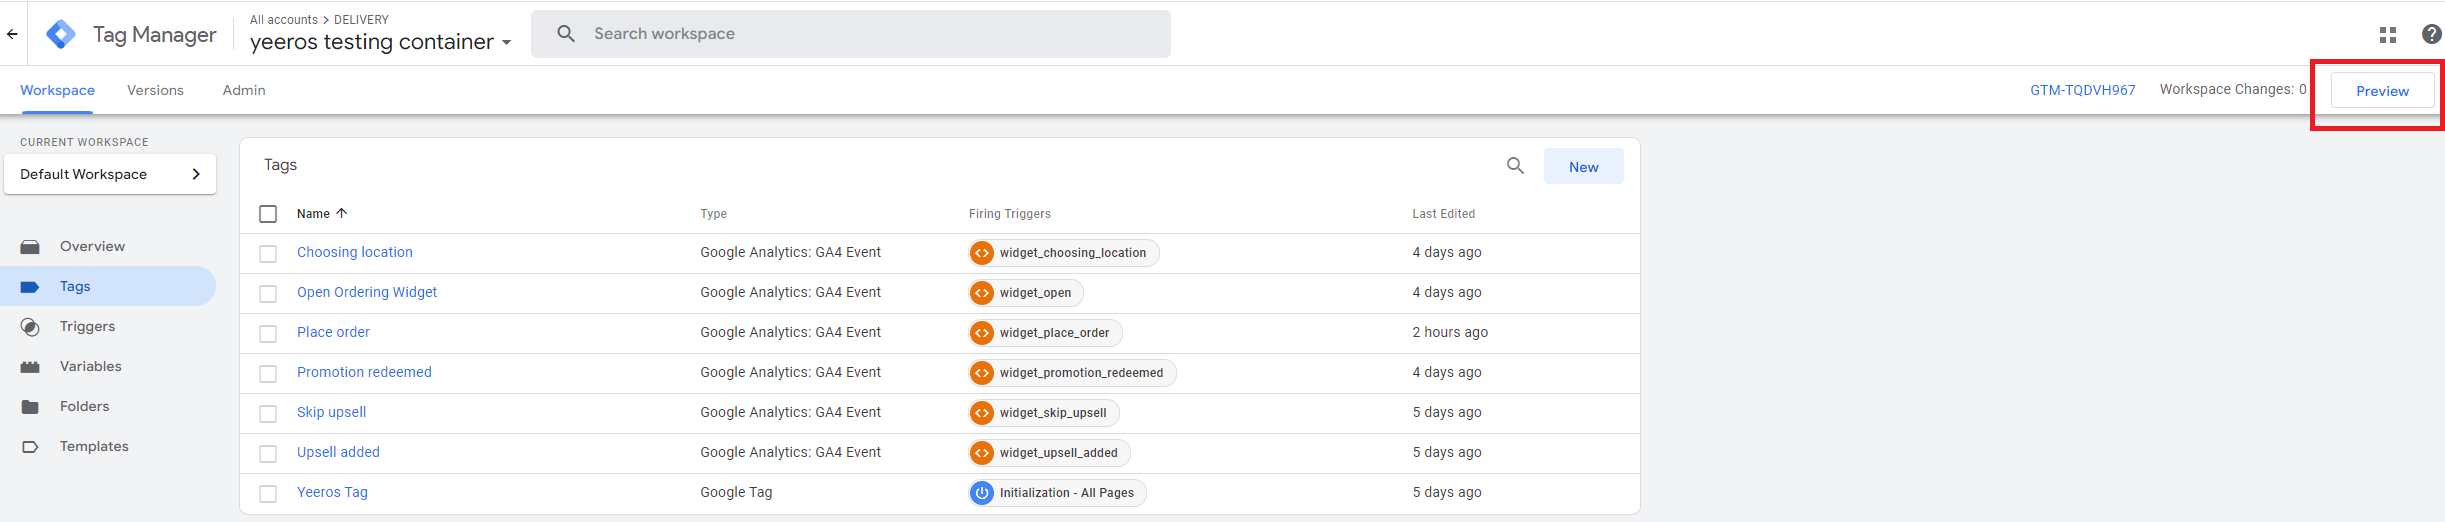Check the Place order tag checkbox
2445x522 pixels.
tap(268, 334)
